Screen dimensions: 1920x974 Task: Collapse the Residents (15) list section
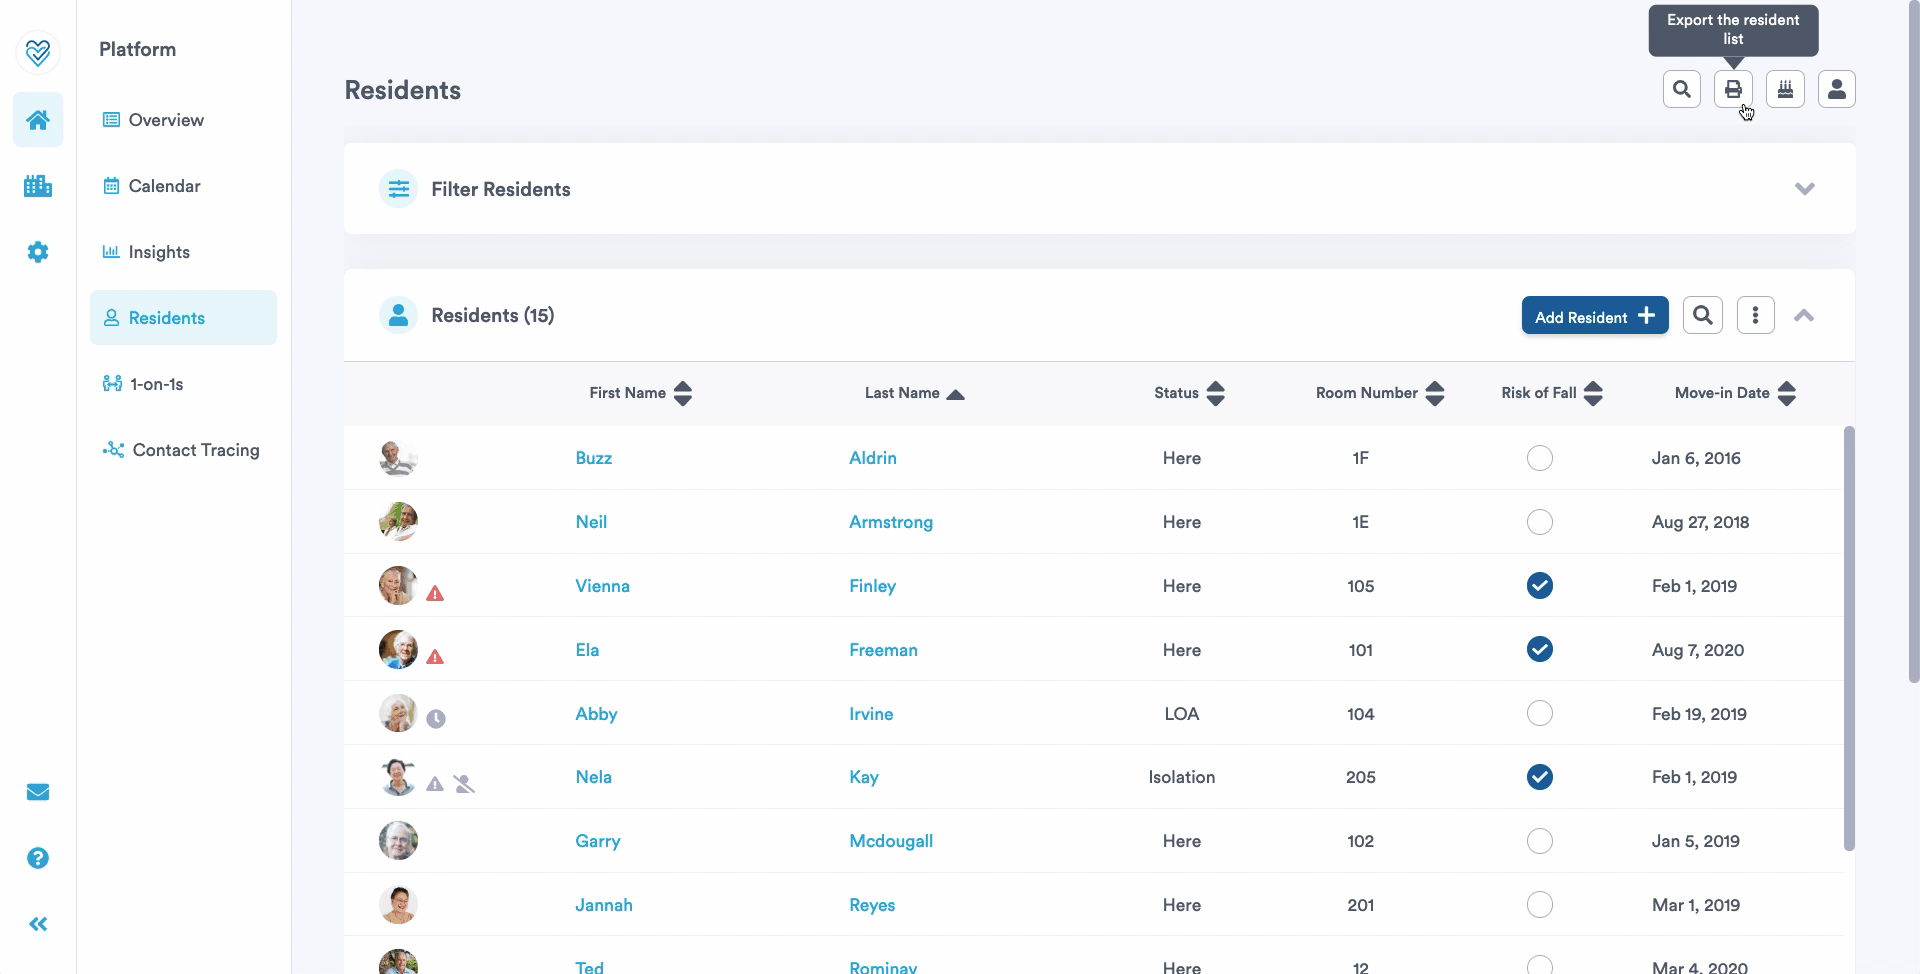coord(1804,316)
